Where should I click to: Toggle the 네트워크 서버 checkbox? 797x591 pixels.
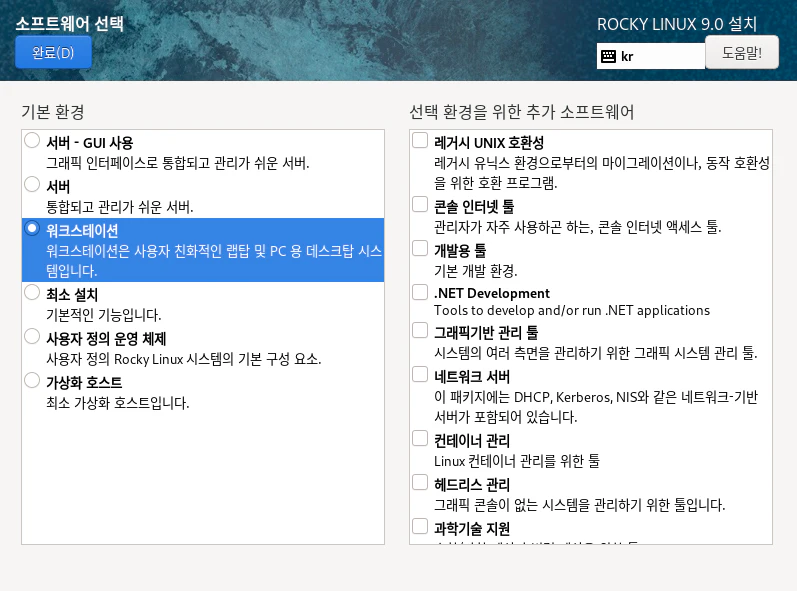420,375
